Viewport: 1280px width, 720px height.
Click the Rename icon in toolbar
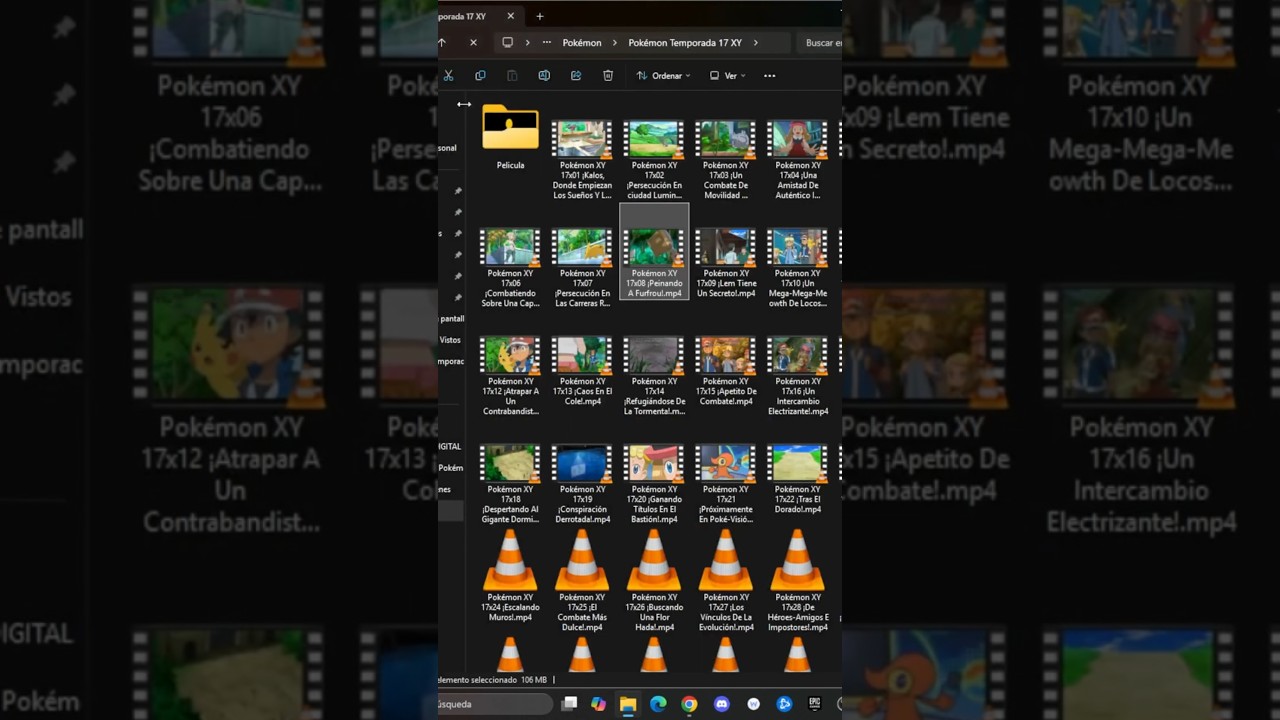tap(544, 76)
